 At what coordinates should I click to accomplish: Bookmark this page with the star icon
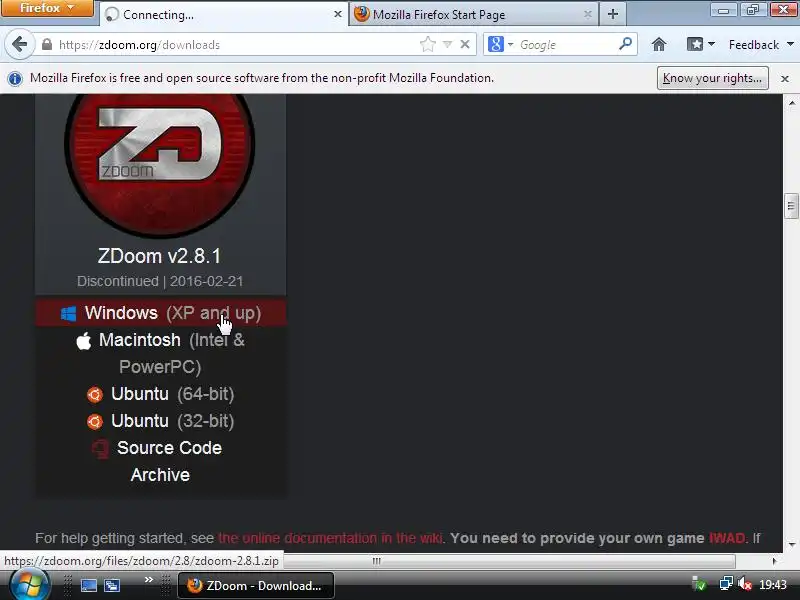click(428, 44)
